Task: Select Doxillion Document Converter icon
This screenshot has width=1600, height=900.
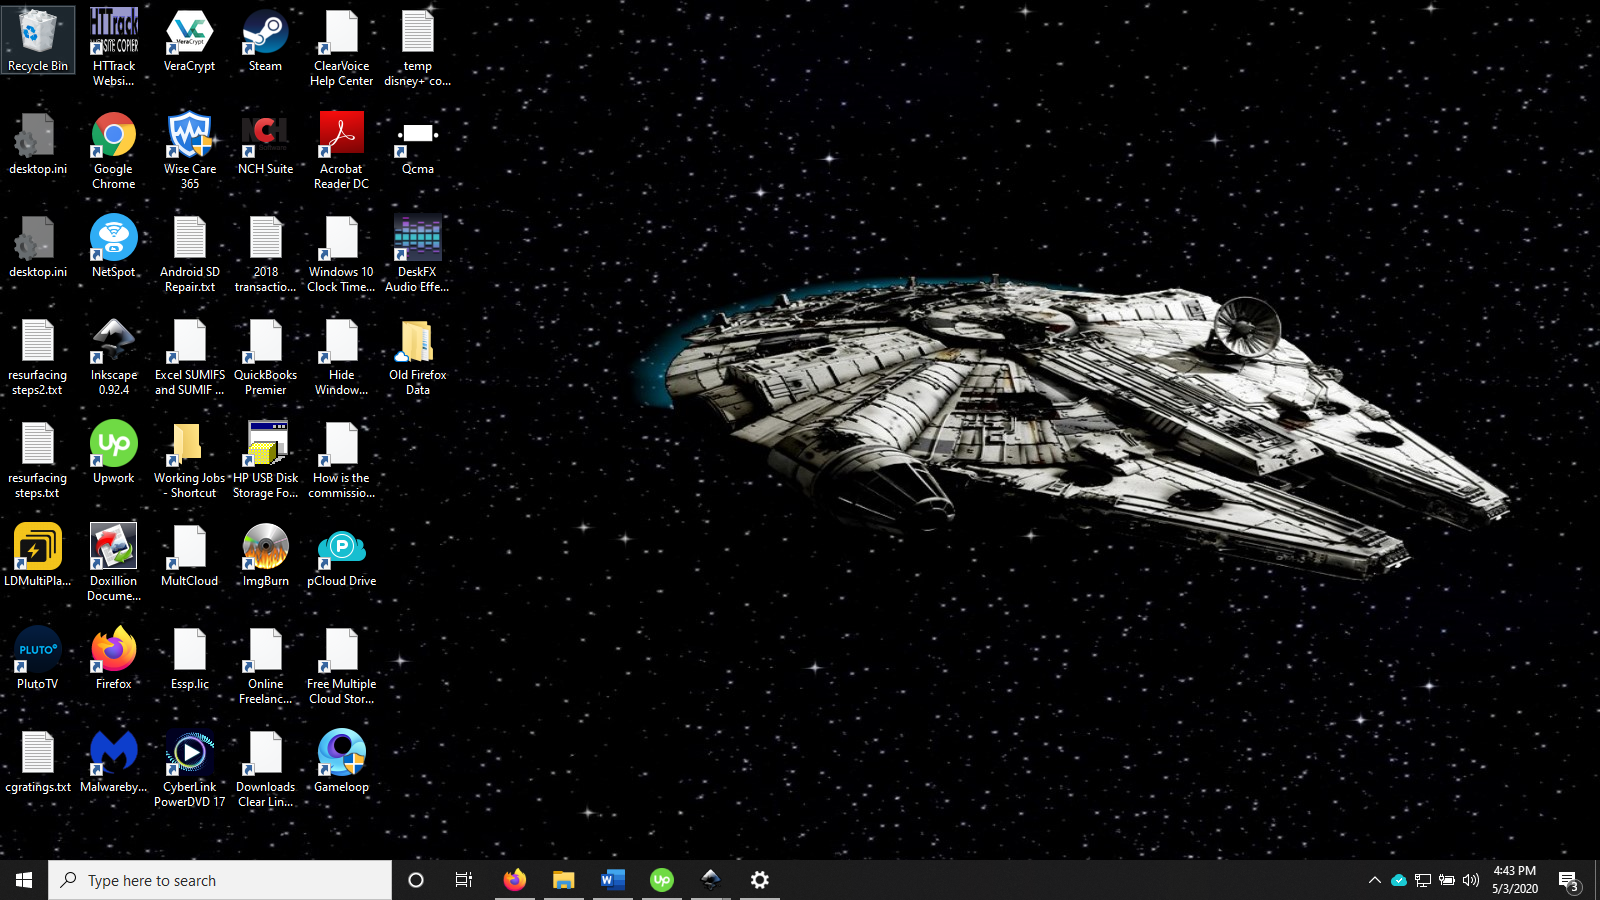Action: pyautogui.click(x=114, y=562)
